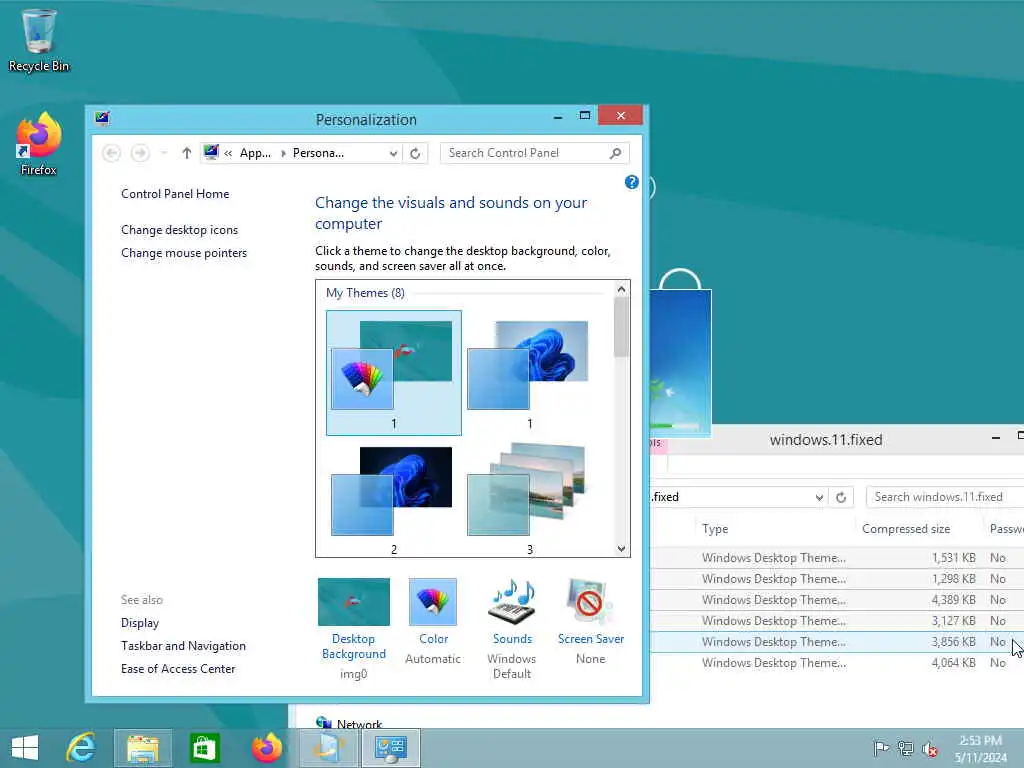Click themes list scrollbar thumb
This screenshot has width=1024, height=768.
click(x=622, y=327)
